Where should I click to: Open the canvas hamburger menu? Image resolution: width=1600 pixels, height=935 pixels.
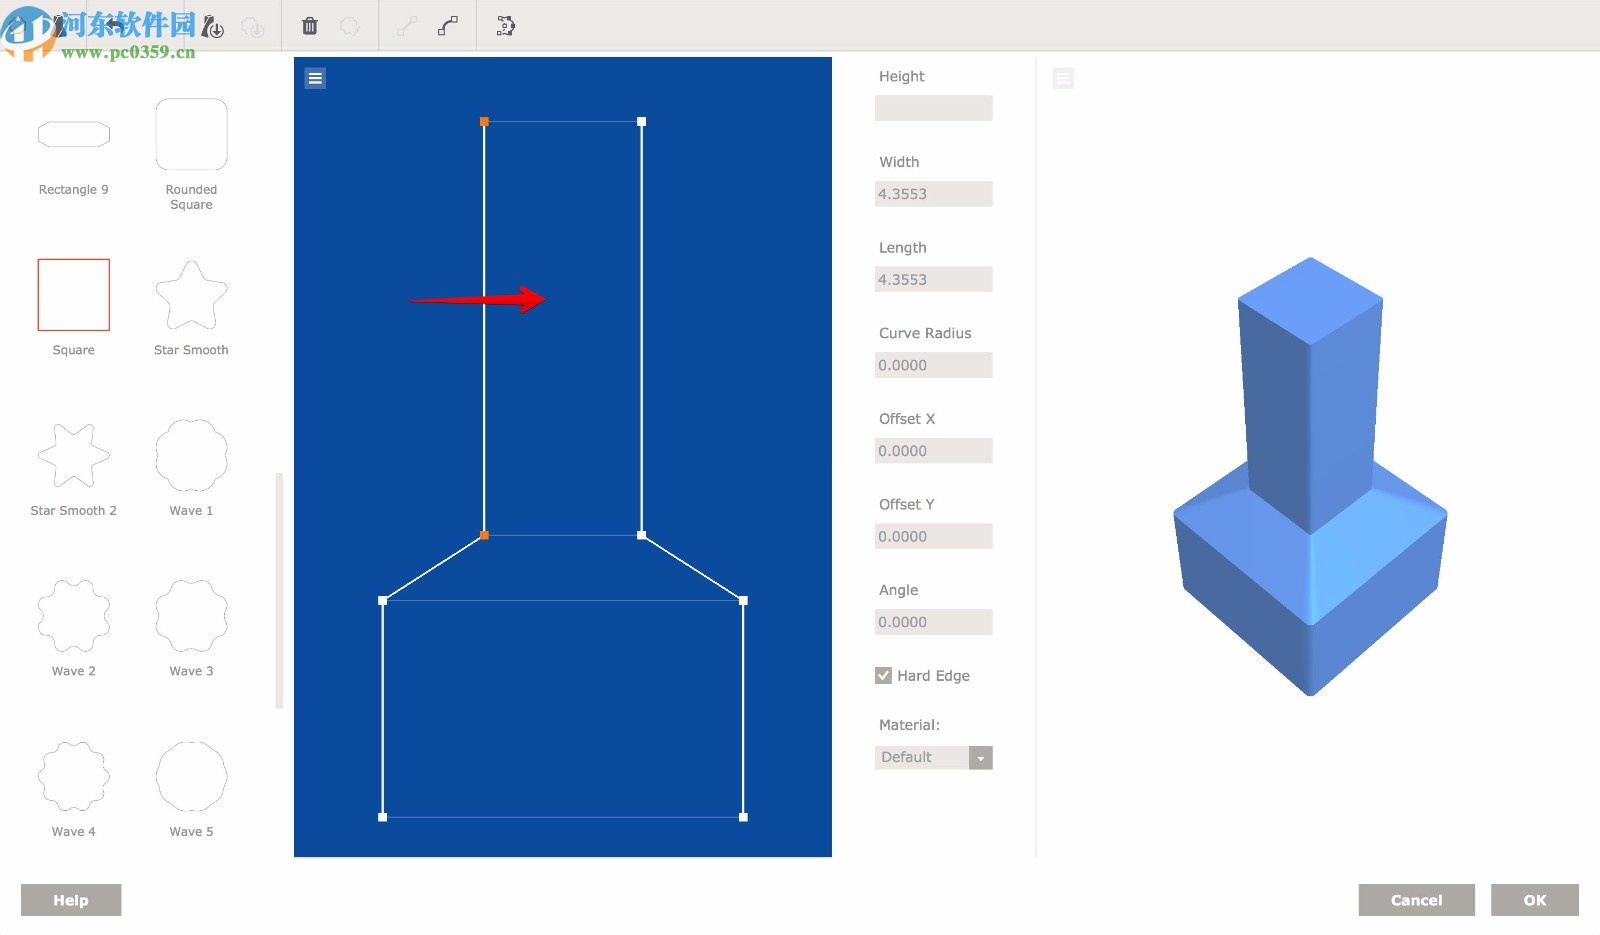pos(315,77)
